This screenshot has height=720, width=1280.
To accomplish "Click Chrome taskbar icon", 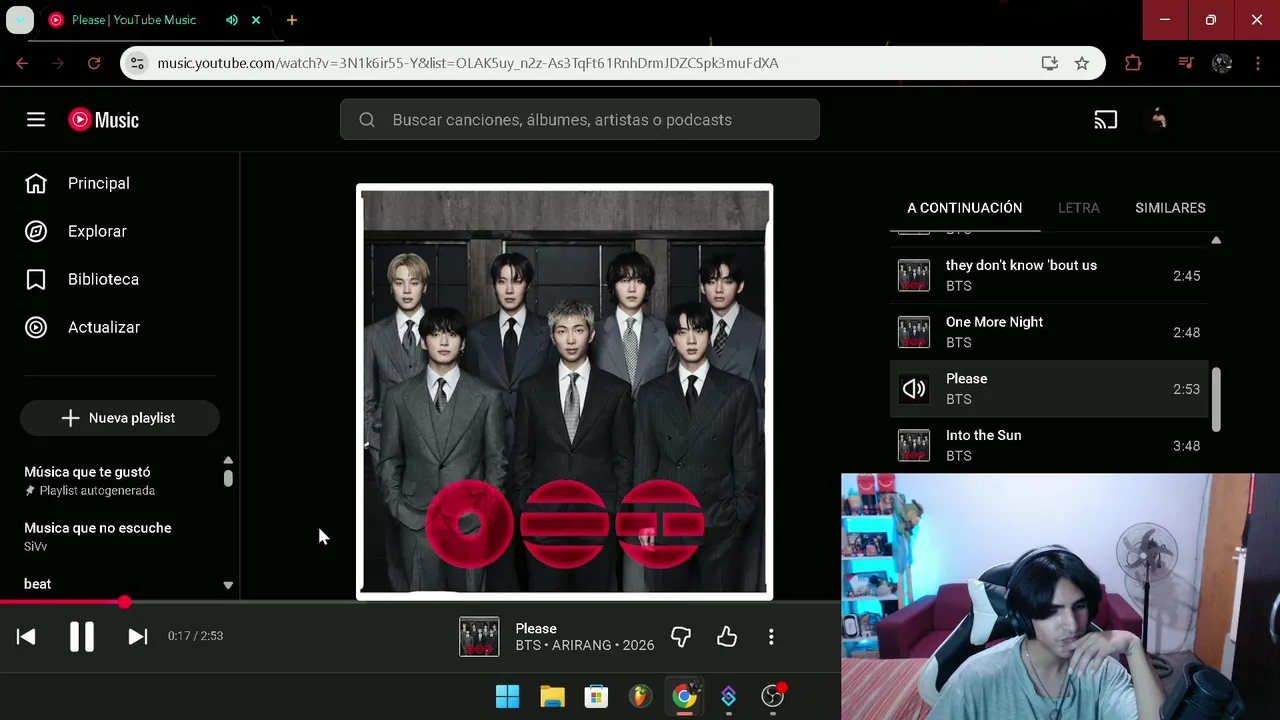I will click(684, 696).
